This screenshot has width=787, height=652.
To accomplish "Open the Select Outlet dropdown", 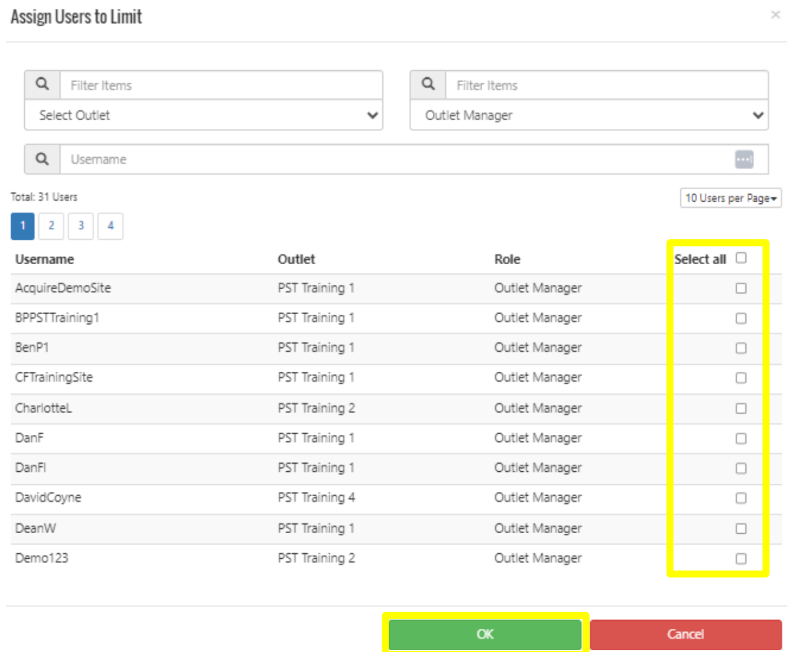I will (203, 115).
